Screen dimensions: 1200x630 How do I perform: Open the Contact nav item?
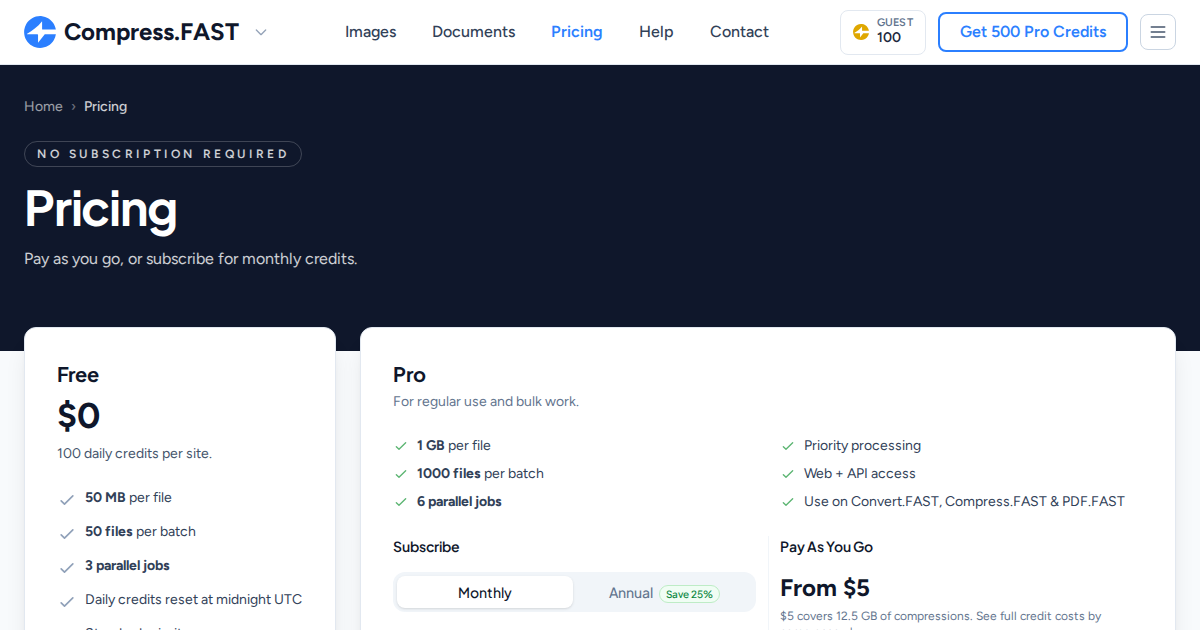point(739,32)
